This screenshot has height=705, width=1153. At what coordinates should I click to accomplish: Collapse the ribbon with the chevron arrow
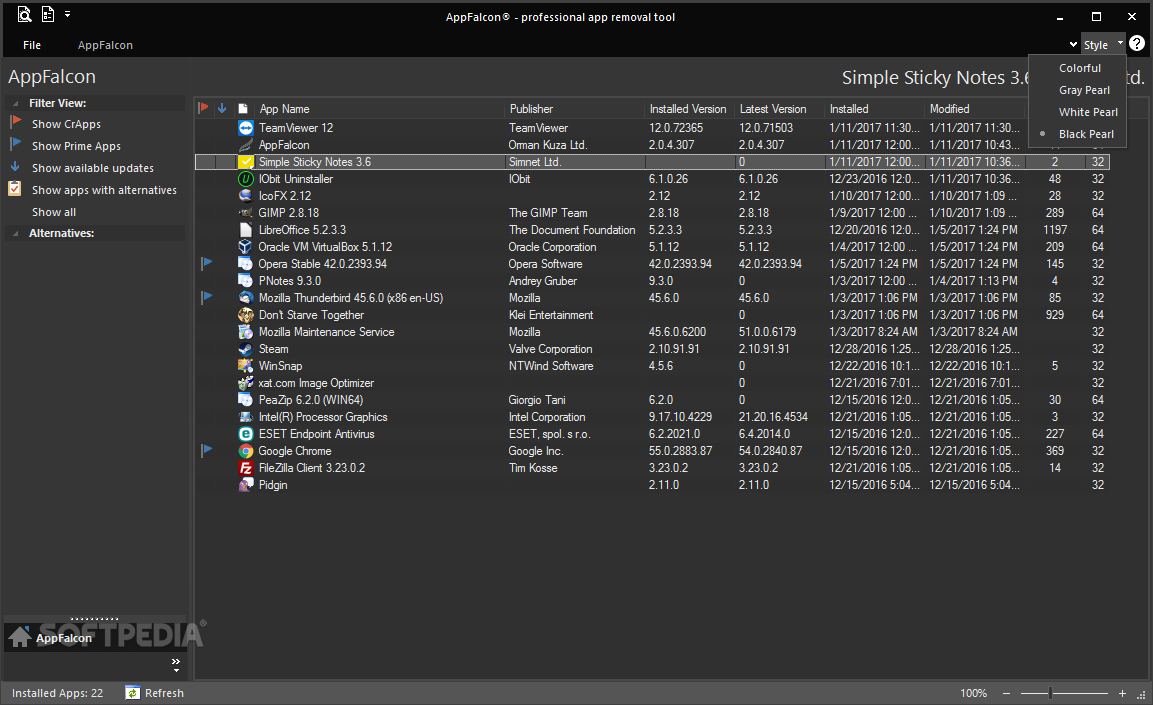(x=1073, y=45)
